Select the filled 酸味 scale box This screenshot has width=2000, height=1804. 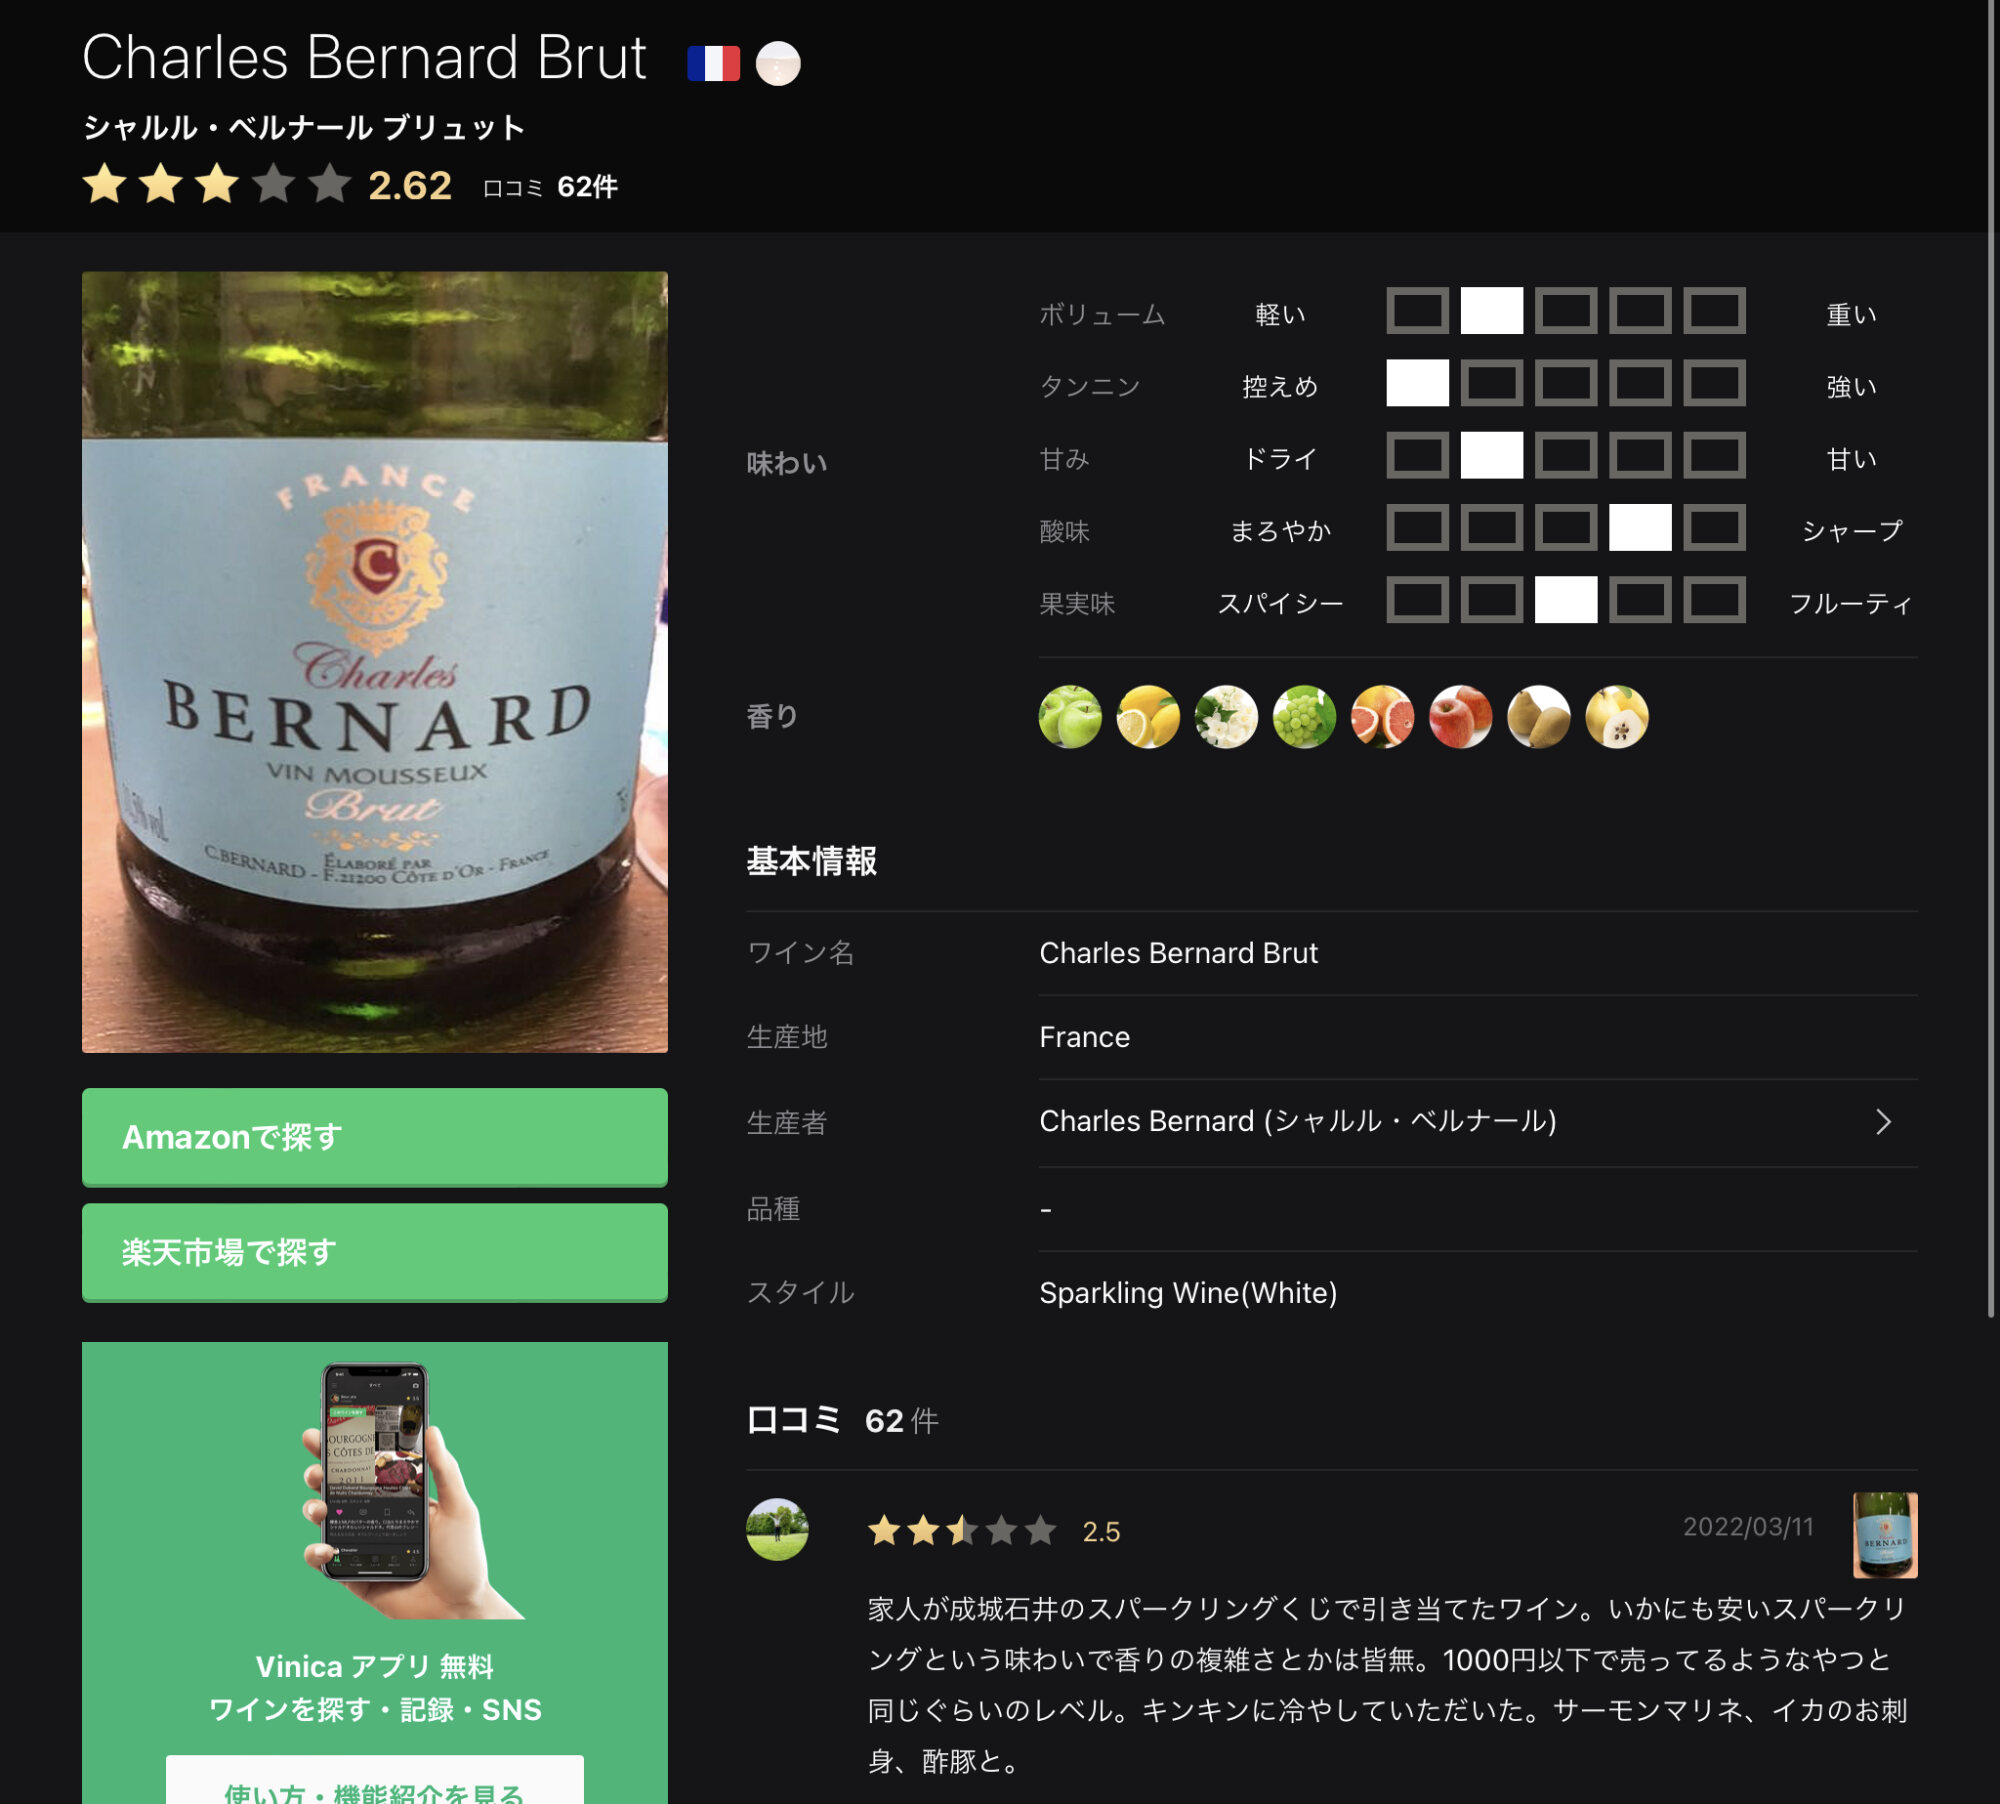1639,527
